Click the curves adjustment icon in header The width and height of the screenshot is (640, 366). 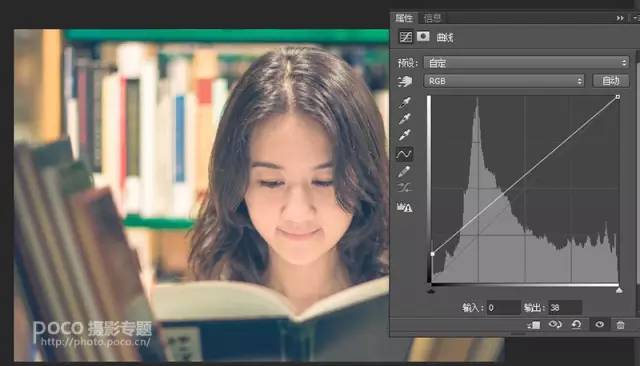(406, 37)
